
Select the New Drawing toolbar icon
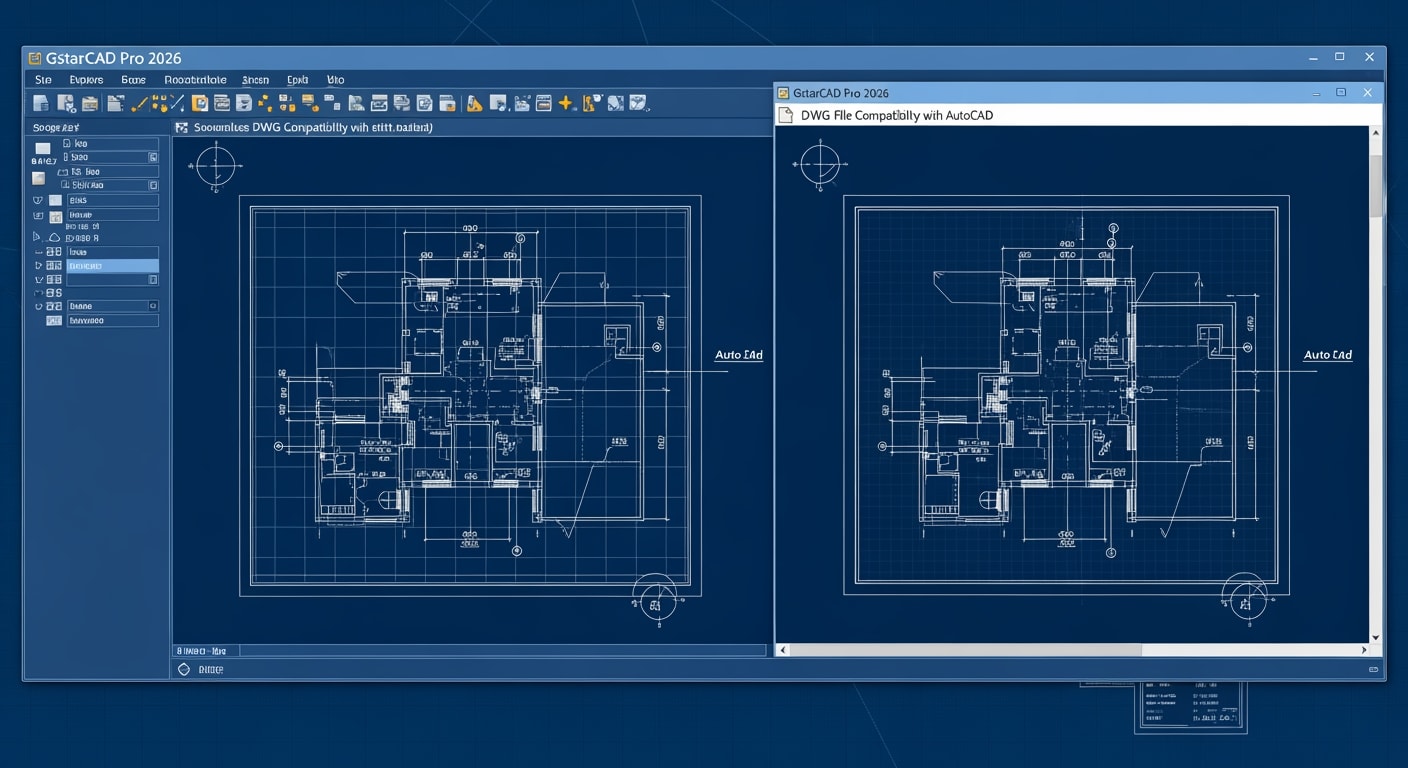coord(40,101)
